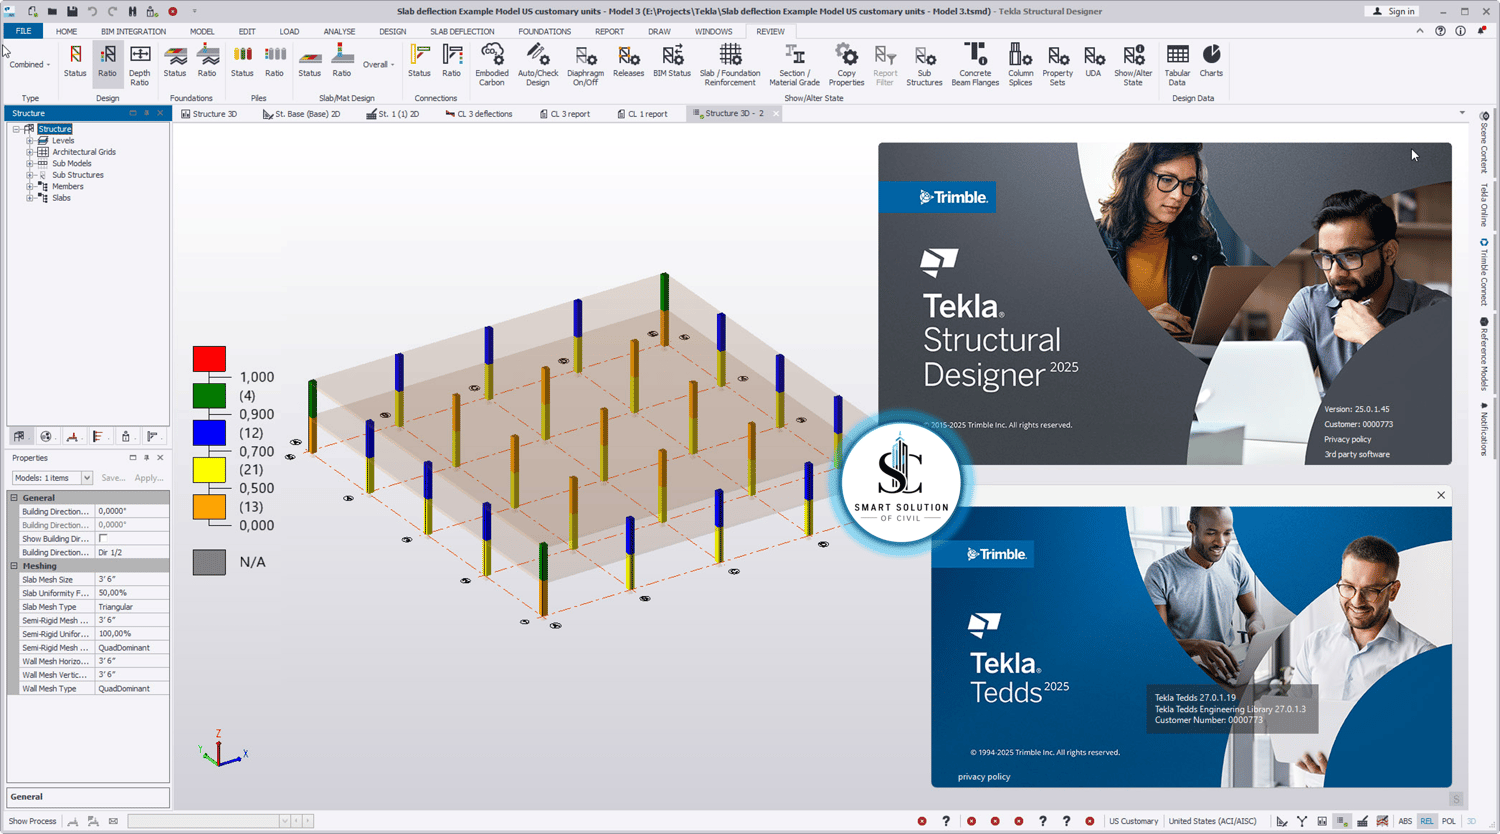
Task: Open Slab / Foundation Reinforcement tool
Action: pos(730,65)
